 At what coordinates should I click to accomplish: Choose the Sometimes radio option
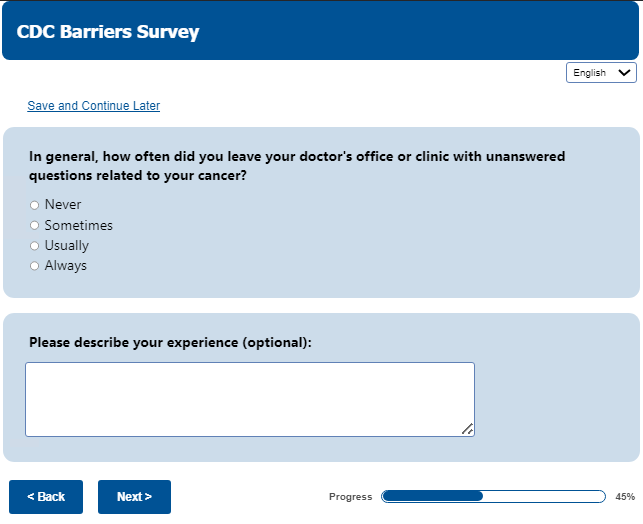click(x=35, y=226)
